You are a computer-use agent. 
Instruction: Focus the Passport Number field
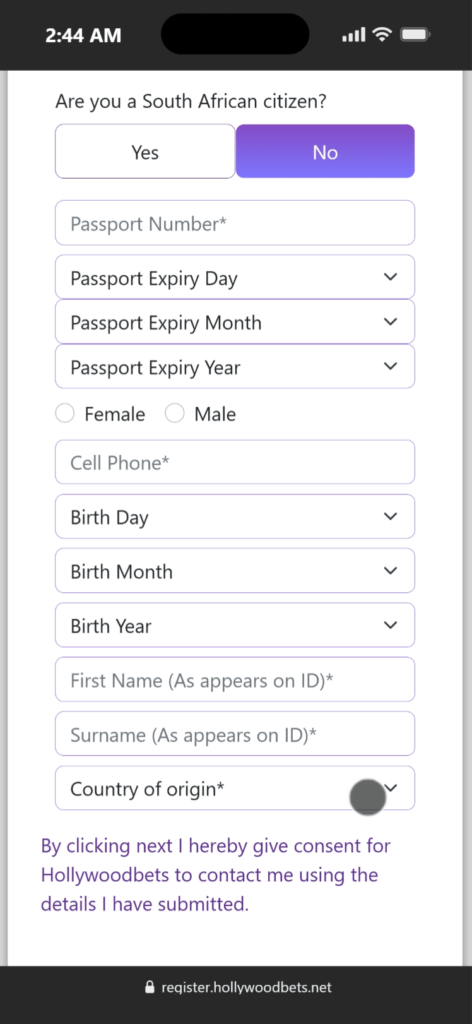(235, 223)
